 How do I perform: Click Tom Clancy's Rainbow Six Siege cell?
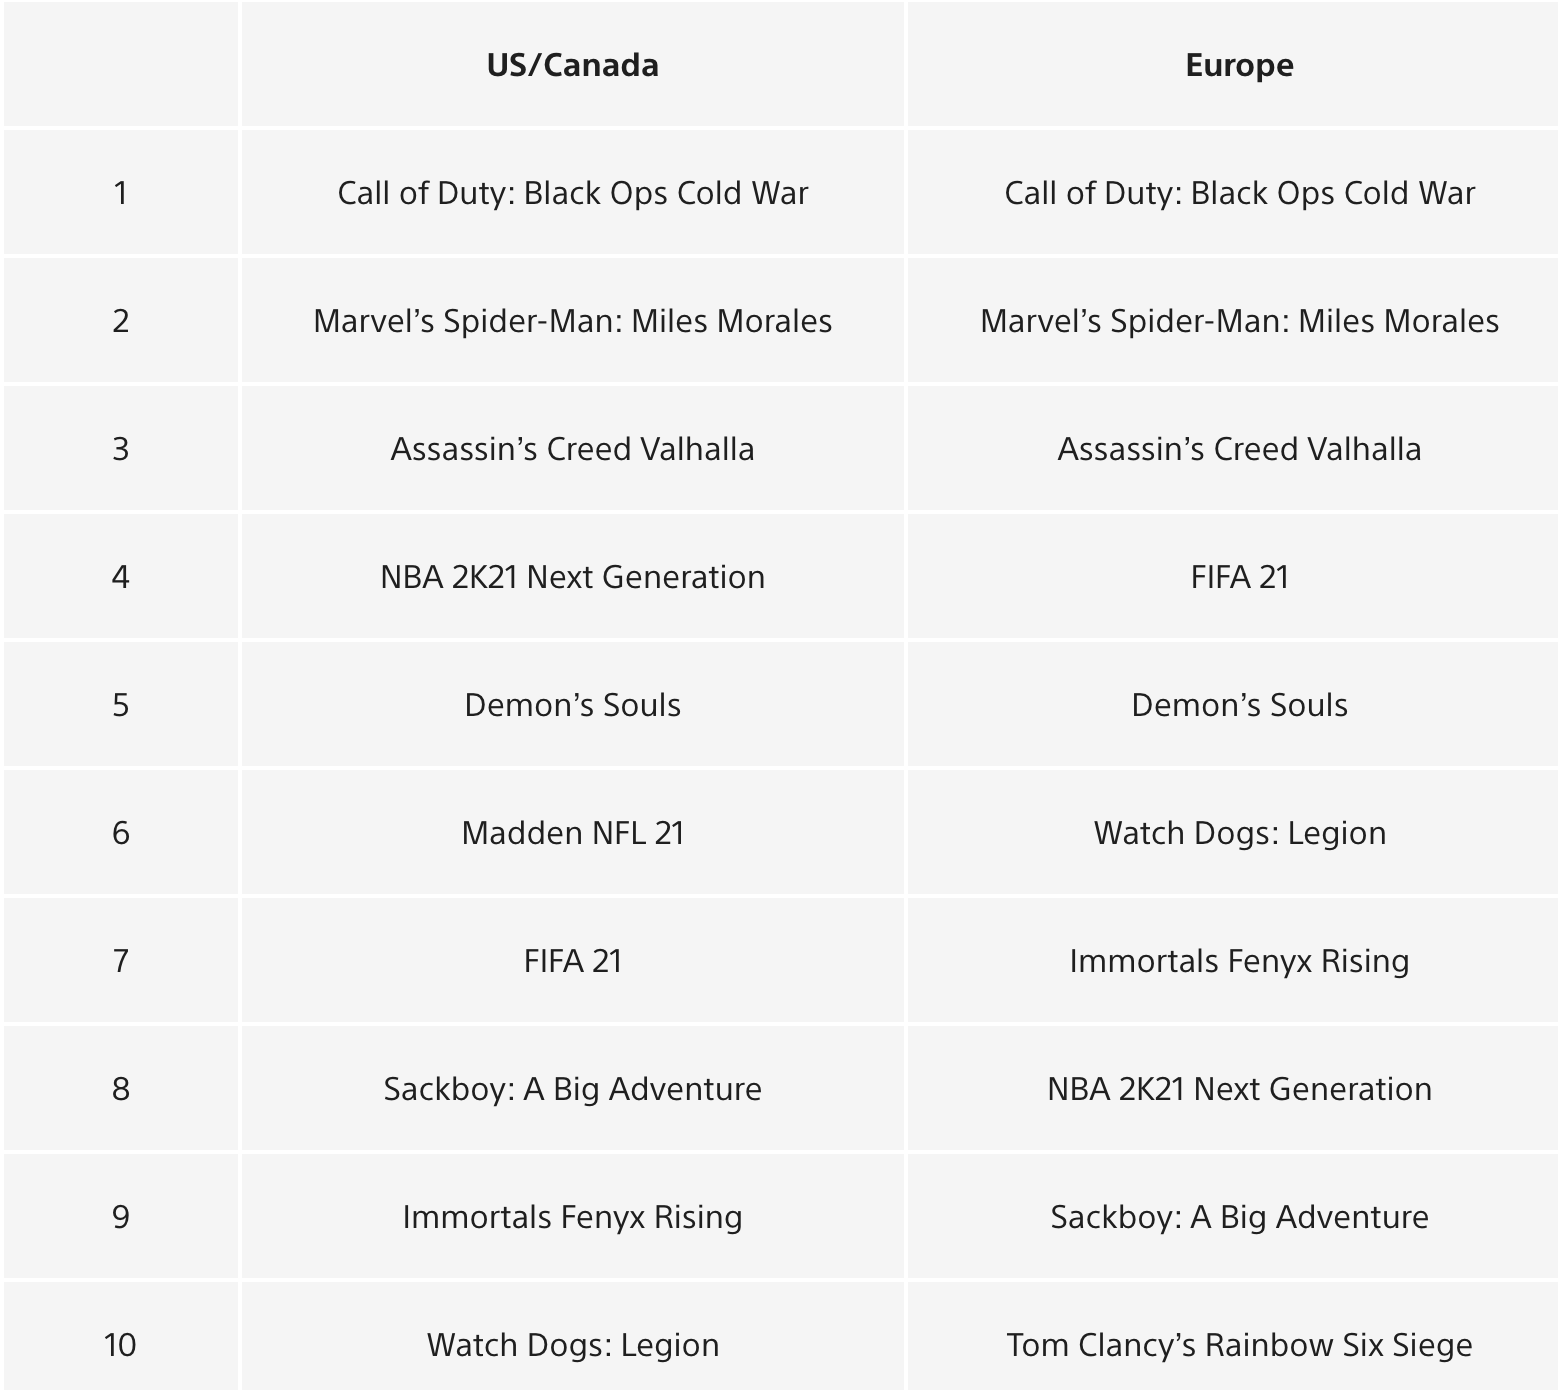click(1239, 1345)
